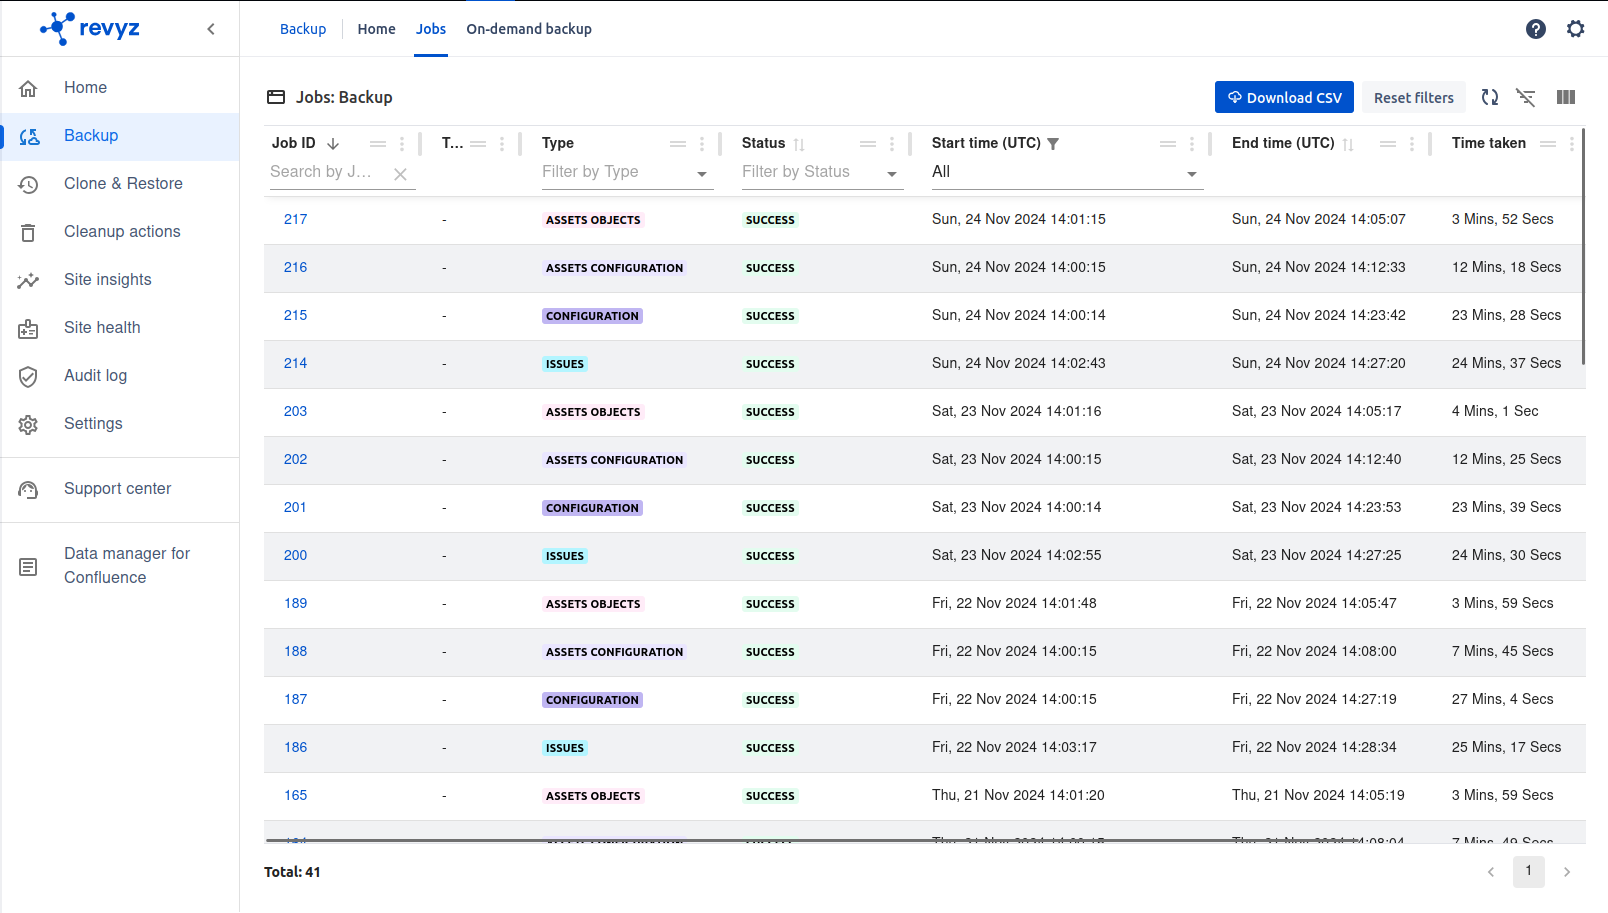
Task: Open Type column options menu
Action: (702, 144)
